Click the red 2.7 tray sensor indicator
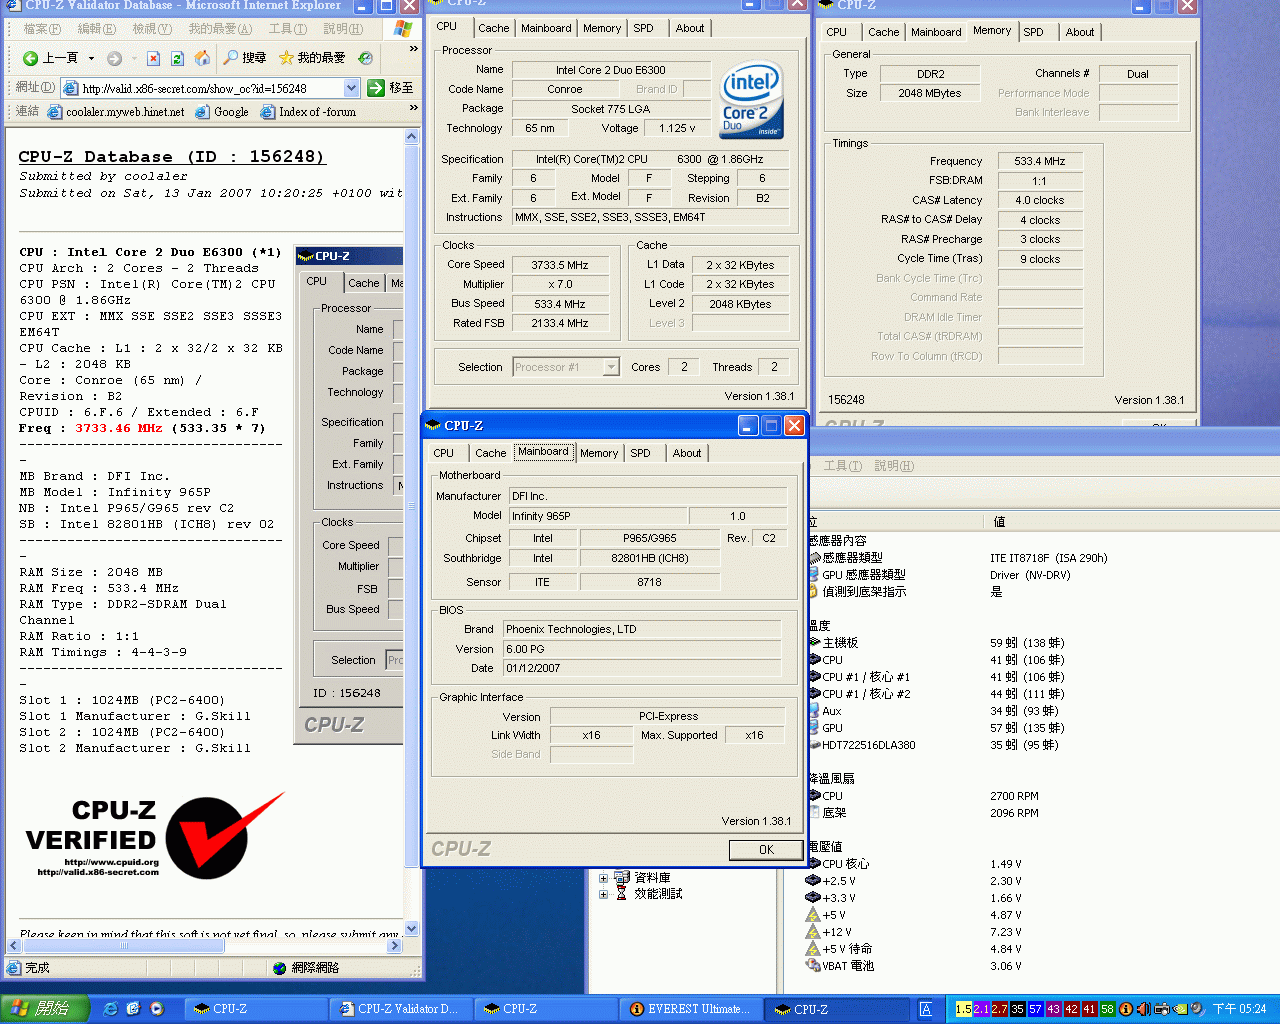The height and width of the screenshot is (1024, 1280). [999, 1009]
